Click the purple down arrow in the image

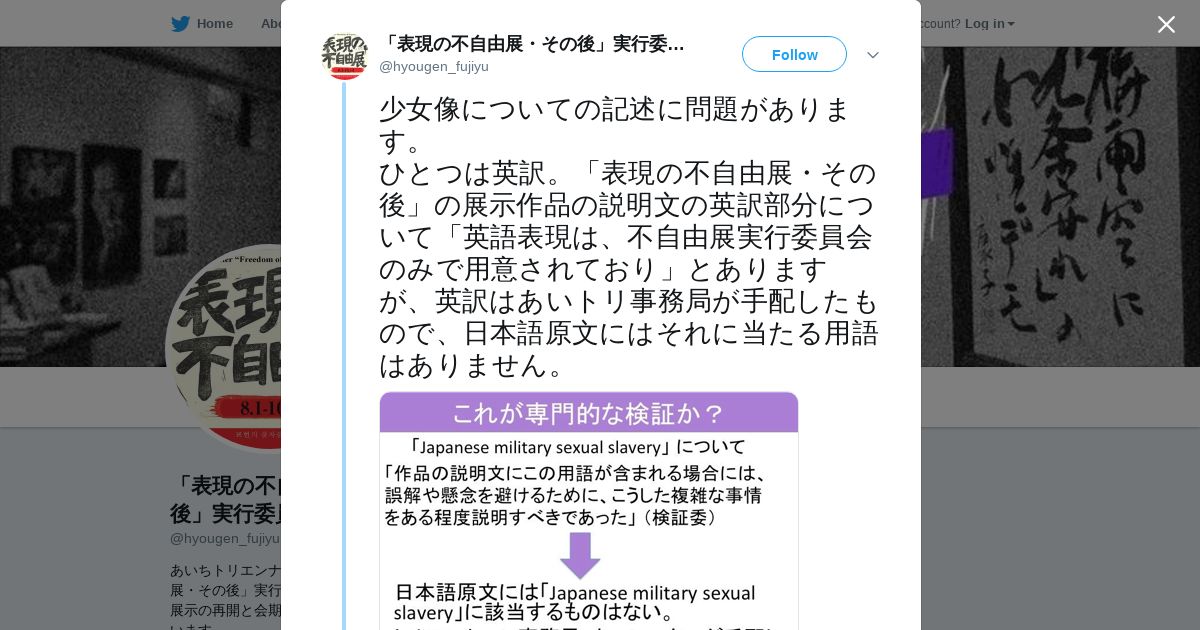pos(580,554)
